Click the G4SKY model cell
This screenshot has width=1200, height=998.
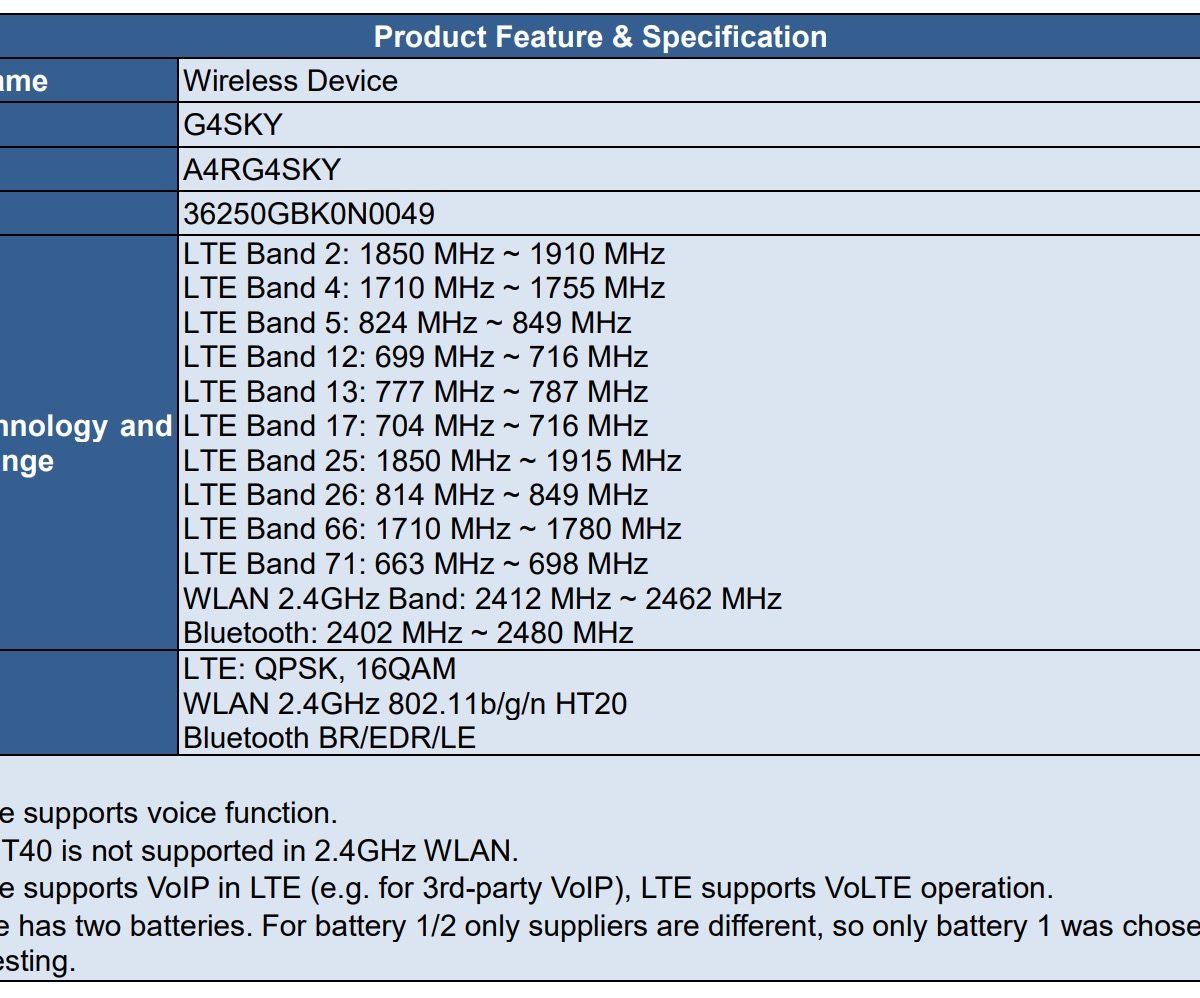[x=233, y=125]
